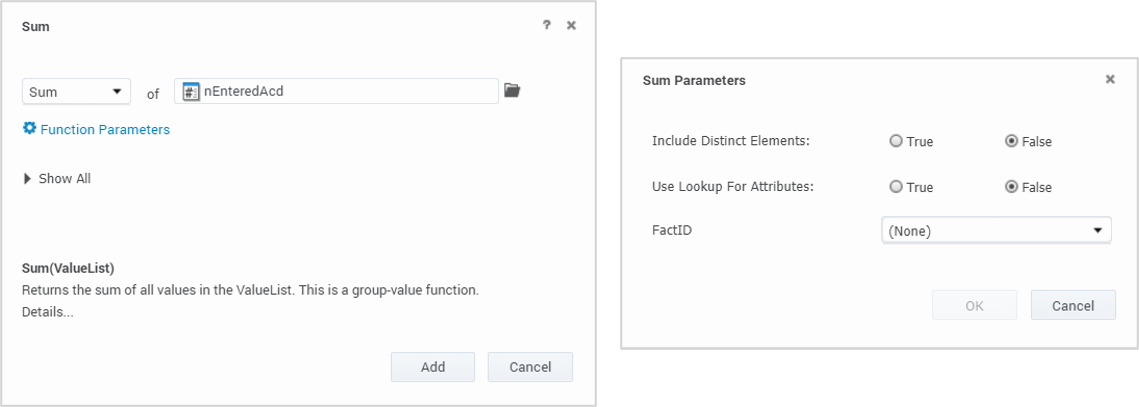Viewport: 1139px width, 407px height.
Task: Open the FactID dropdown
Action: [996, 231]
